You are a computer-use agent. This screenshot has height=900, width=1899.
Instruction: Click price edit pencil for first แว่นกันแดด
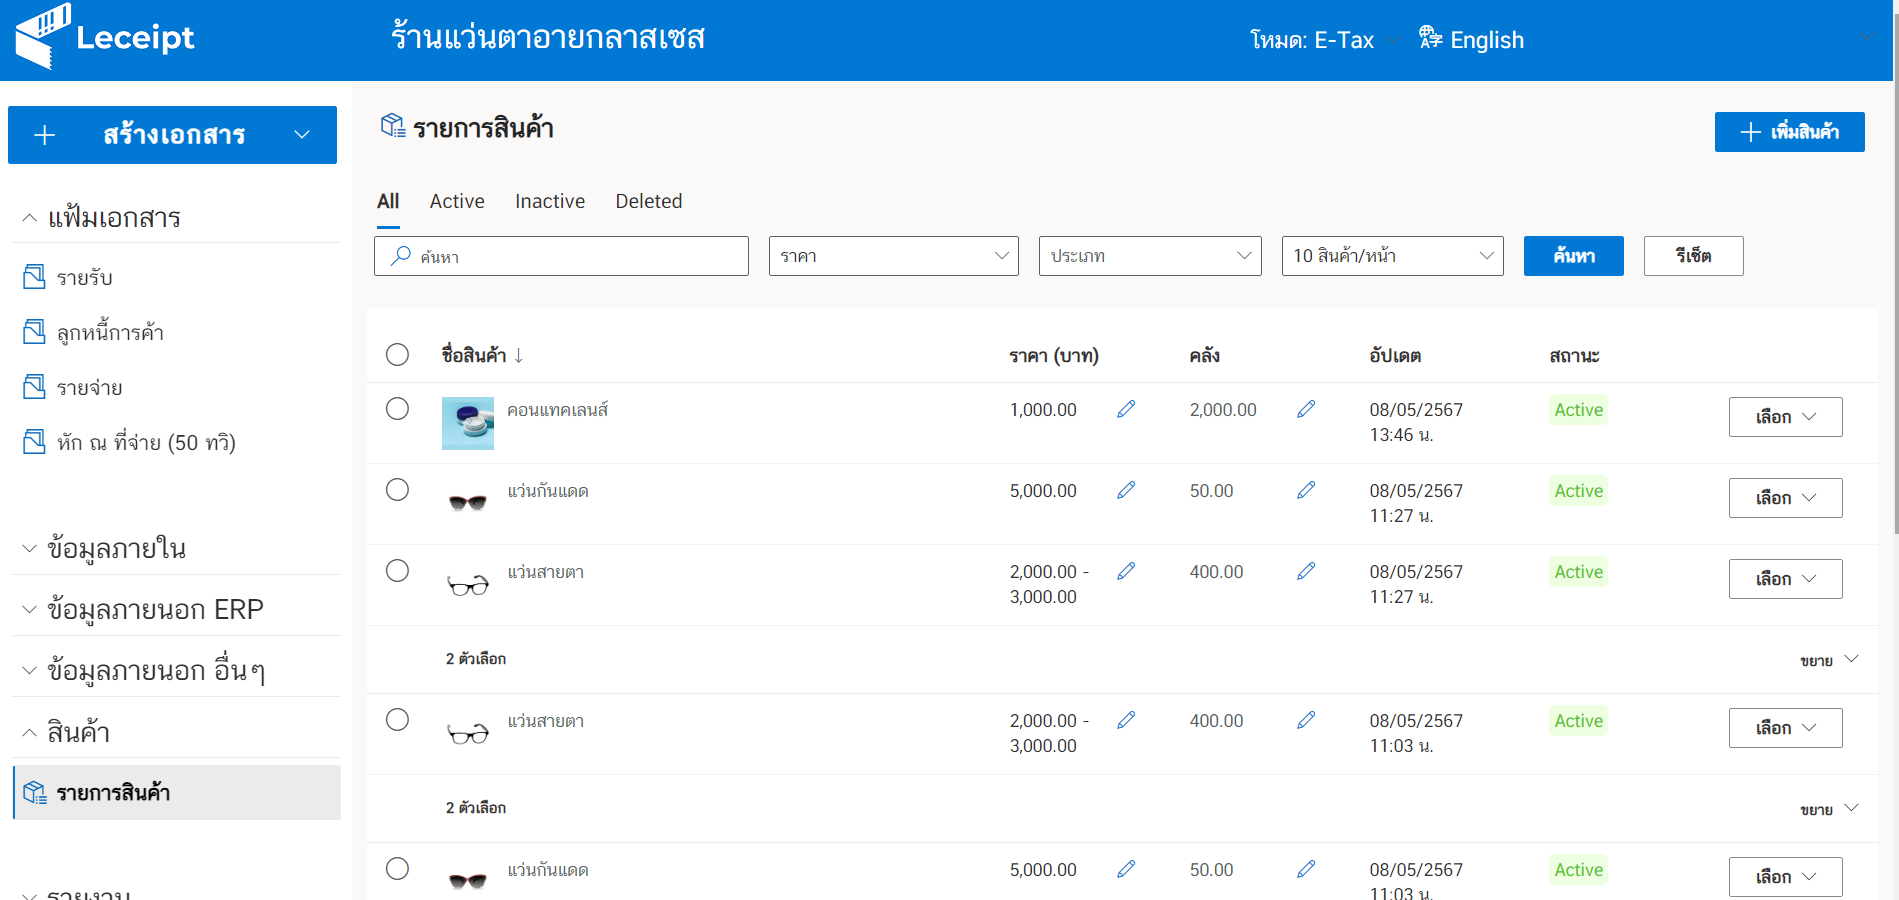[x=1126, y=490]
